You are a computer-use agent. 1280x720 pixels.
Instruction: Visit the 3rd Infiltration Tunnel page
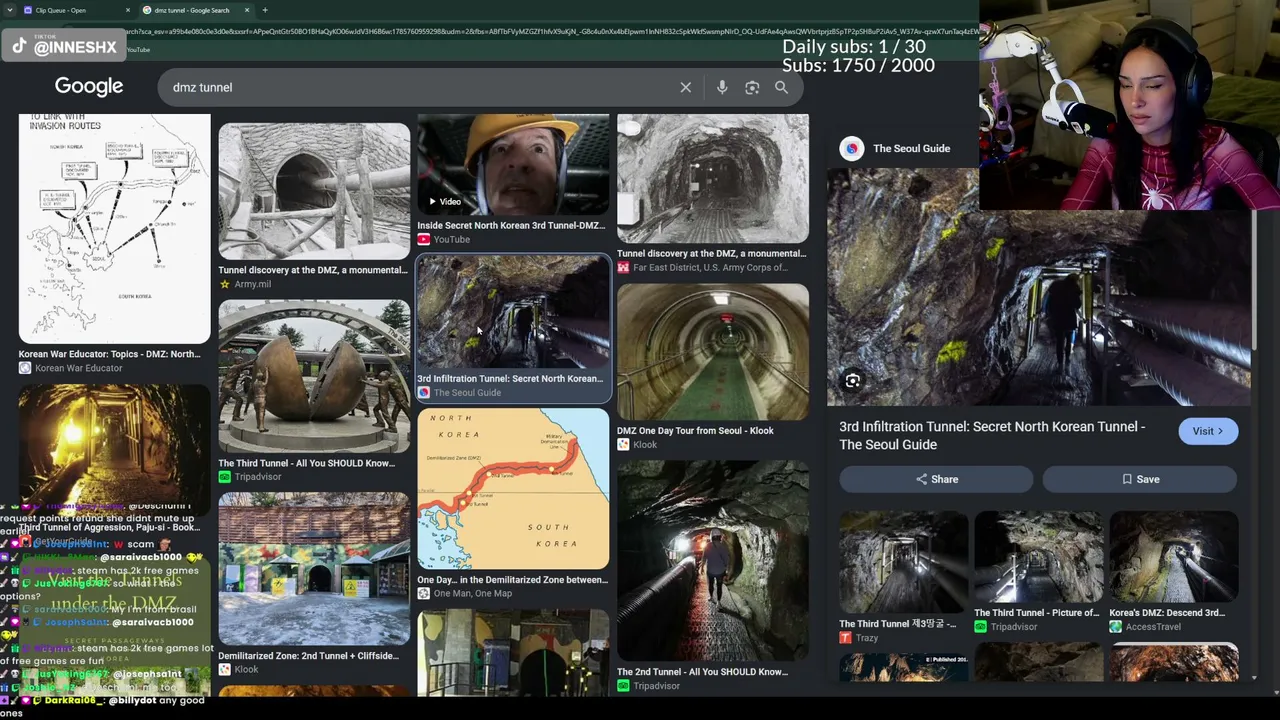[1208, 431]
